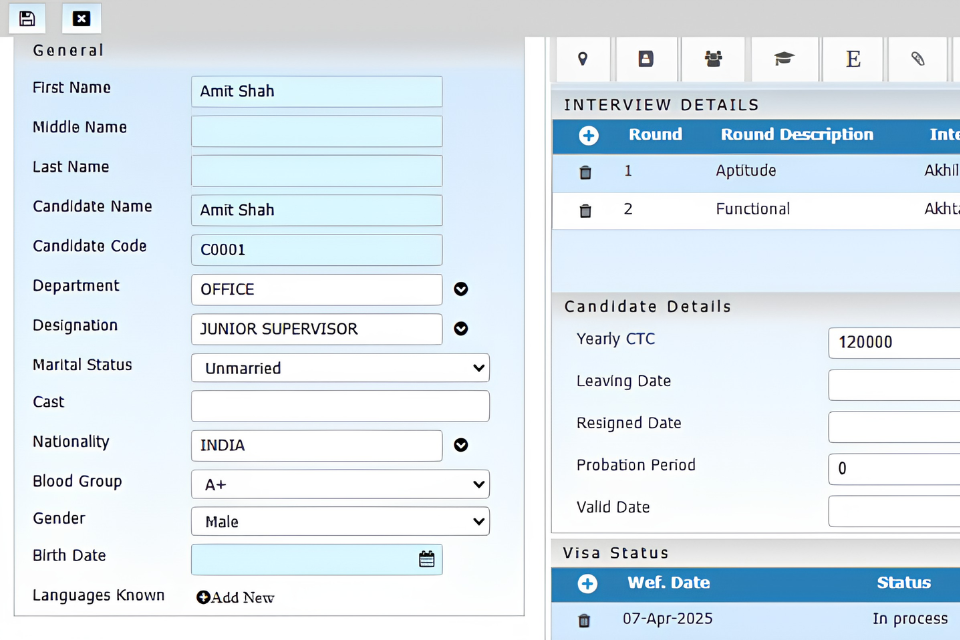This screenshot has width=960, height=640.
Task: Click the Yearly CTC field
Action: click(894, 342)
